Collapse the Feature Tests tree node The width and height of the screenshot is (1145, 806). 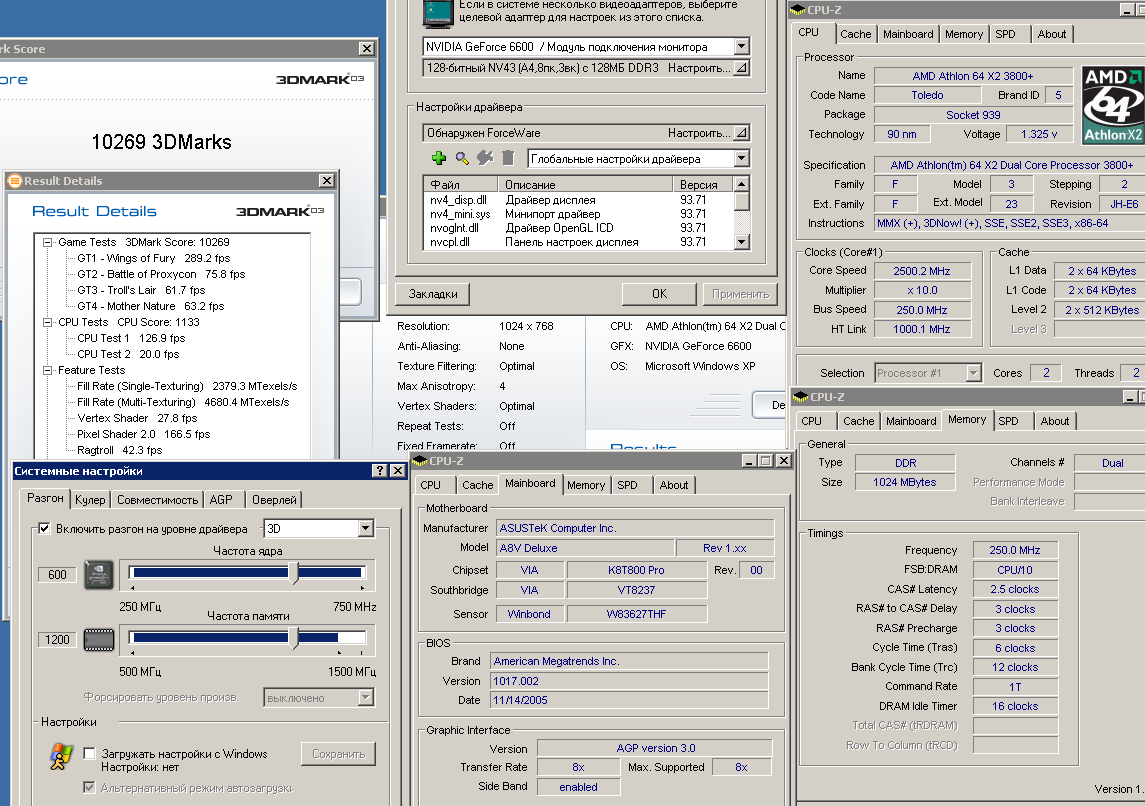point(47,370)
